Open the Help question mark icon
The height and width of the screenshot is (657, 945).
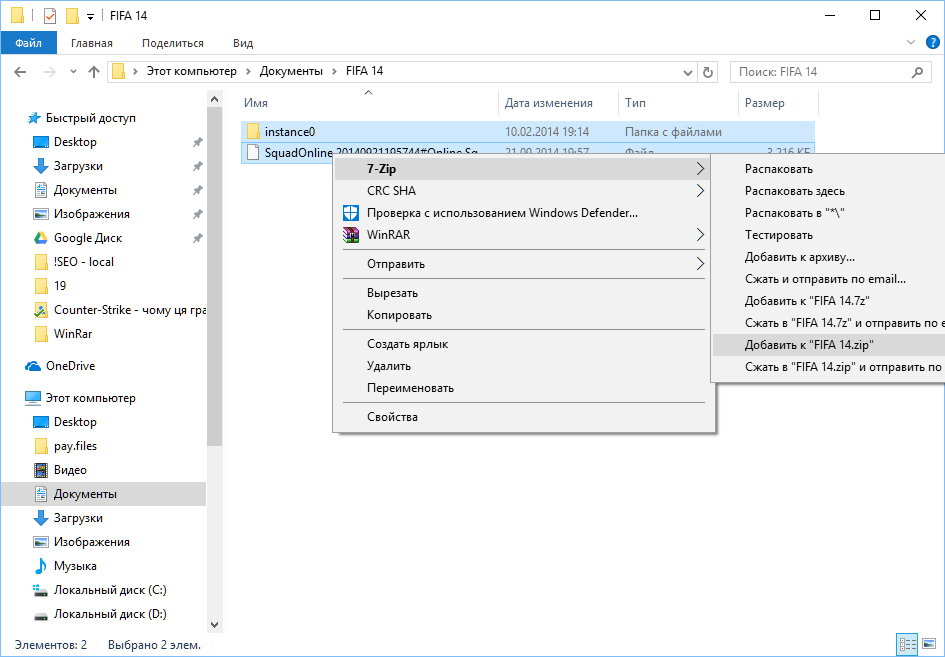932,42
